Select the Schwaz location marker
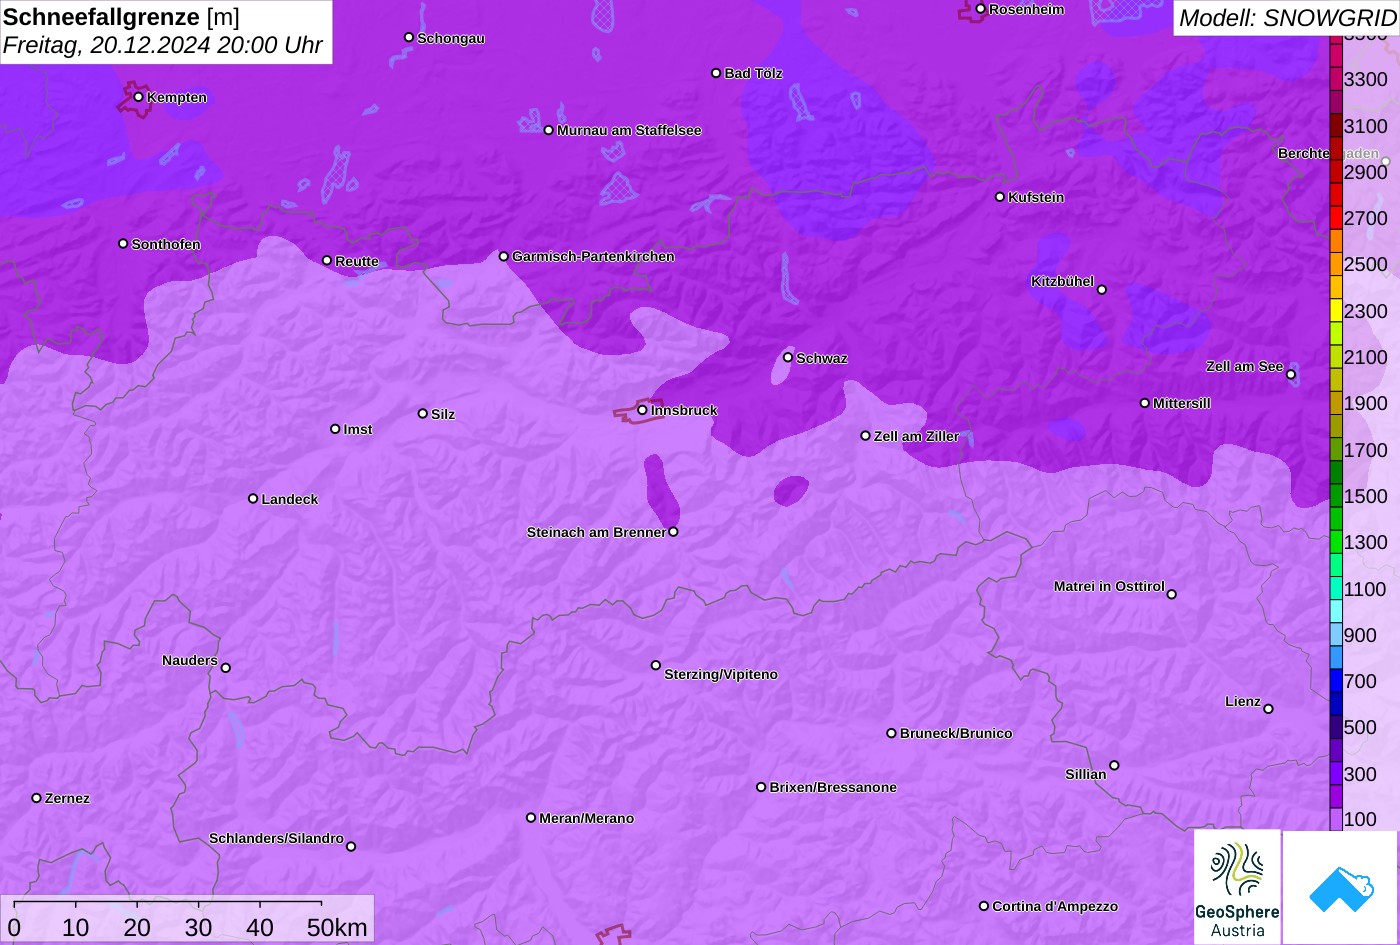The height and width of the screenshot is (945, 1400). pos(788,357)
